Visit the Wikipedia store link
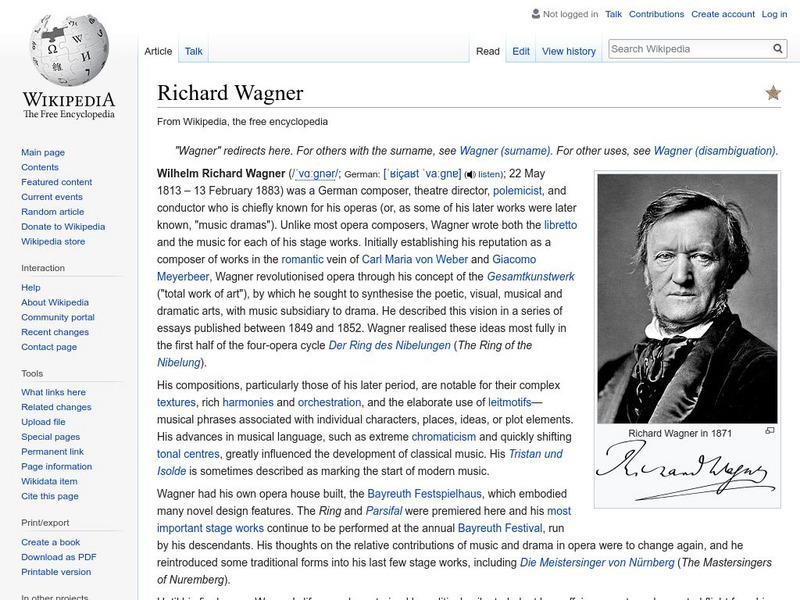Viewport: 800px width, 600px height. (53, 241)
